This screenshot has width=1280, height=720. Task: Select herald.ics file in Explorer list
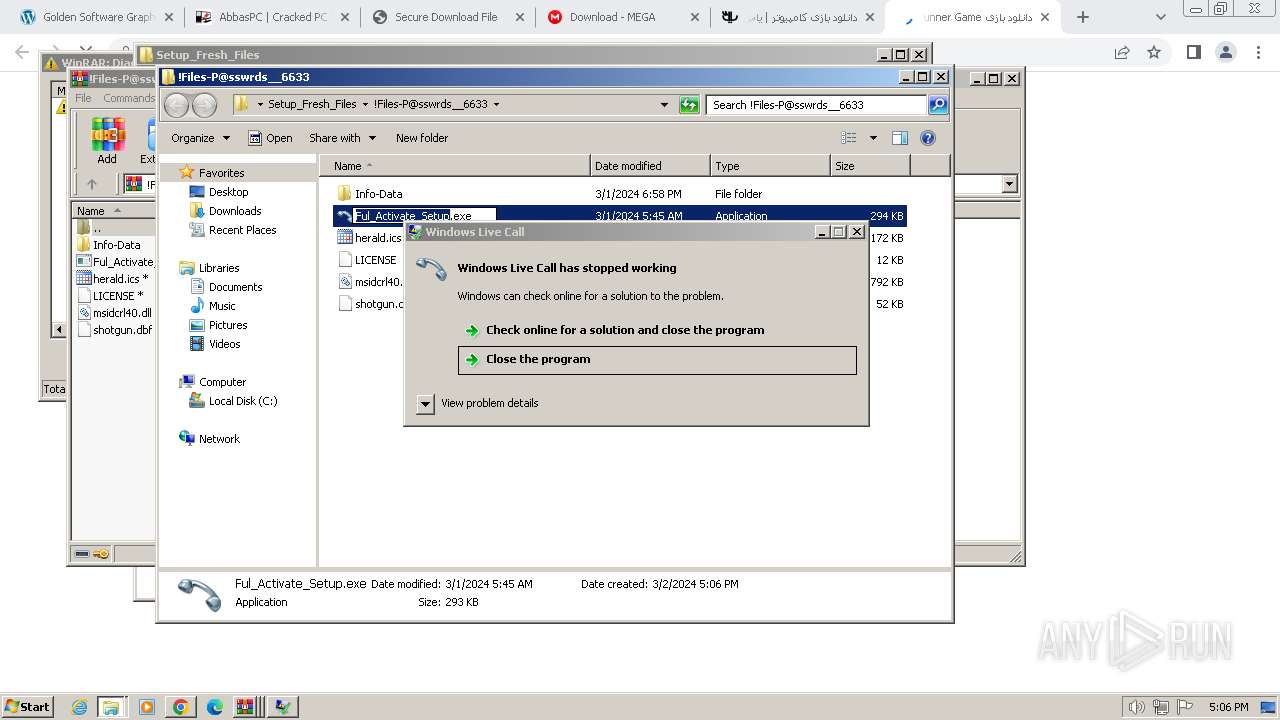click(370, 238)
